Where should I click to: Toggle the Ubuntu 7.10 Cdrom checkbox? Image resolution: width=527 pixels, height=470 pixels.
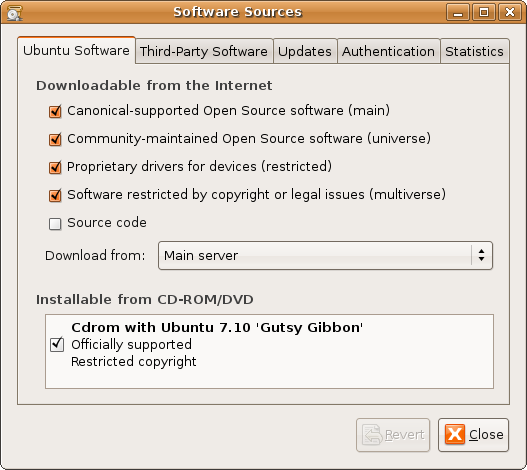coord(57,344)
